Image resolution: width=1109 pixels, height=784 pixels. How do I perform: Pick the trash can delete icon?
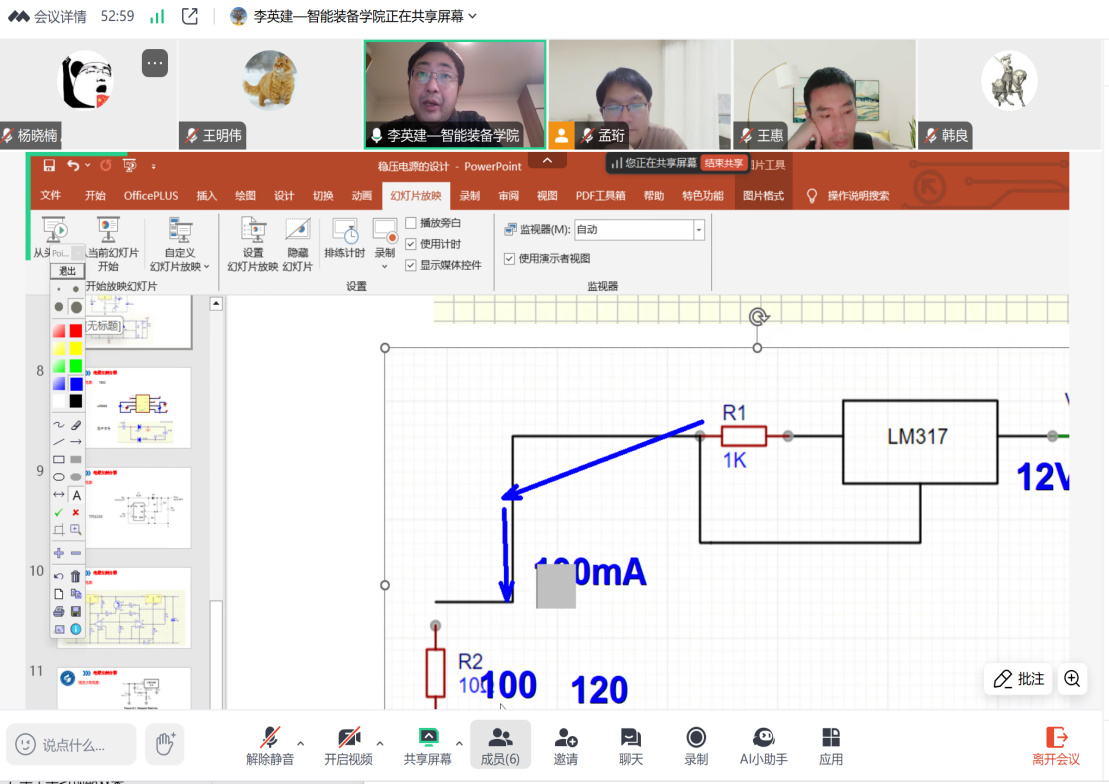click(x=76, y=576)
